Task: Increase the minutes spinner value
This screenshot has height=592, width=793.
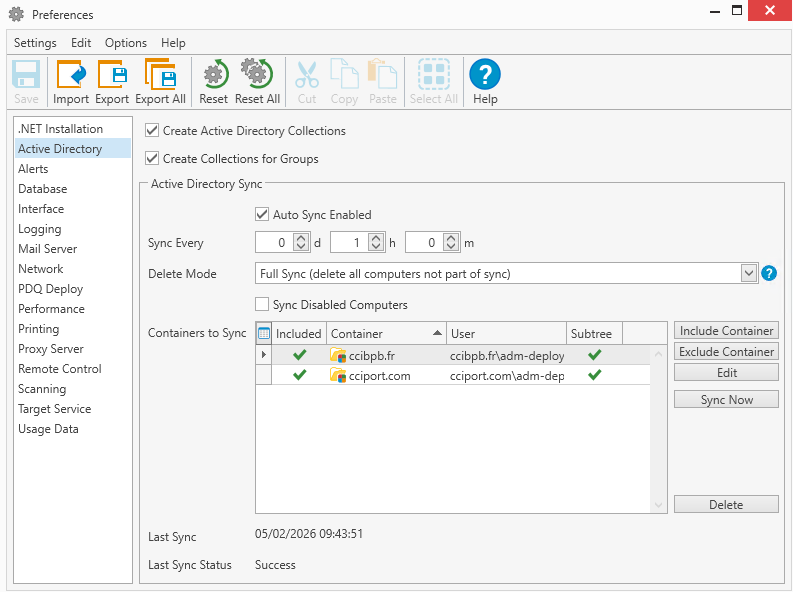Action: 451,238
